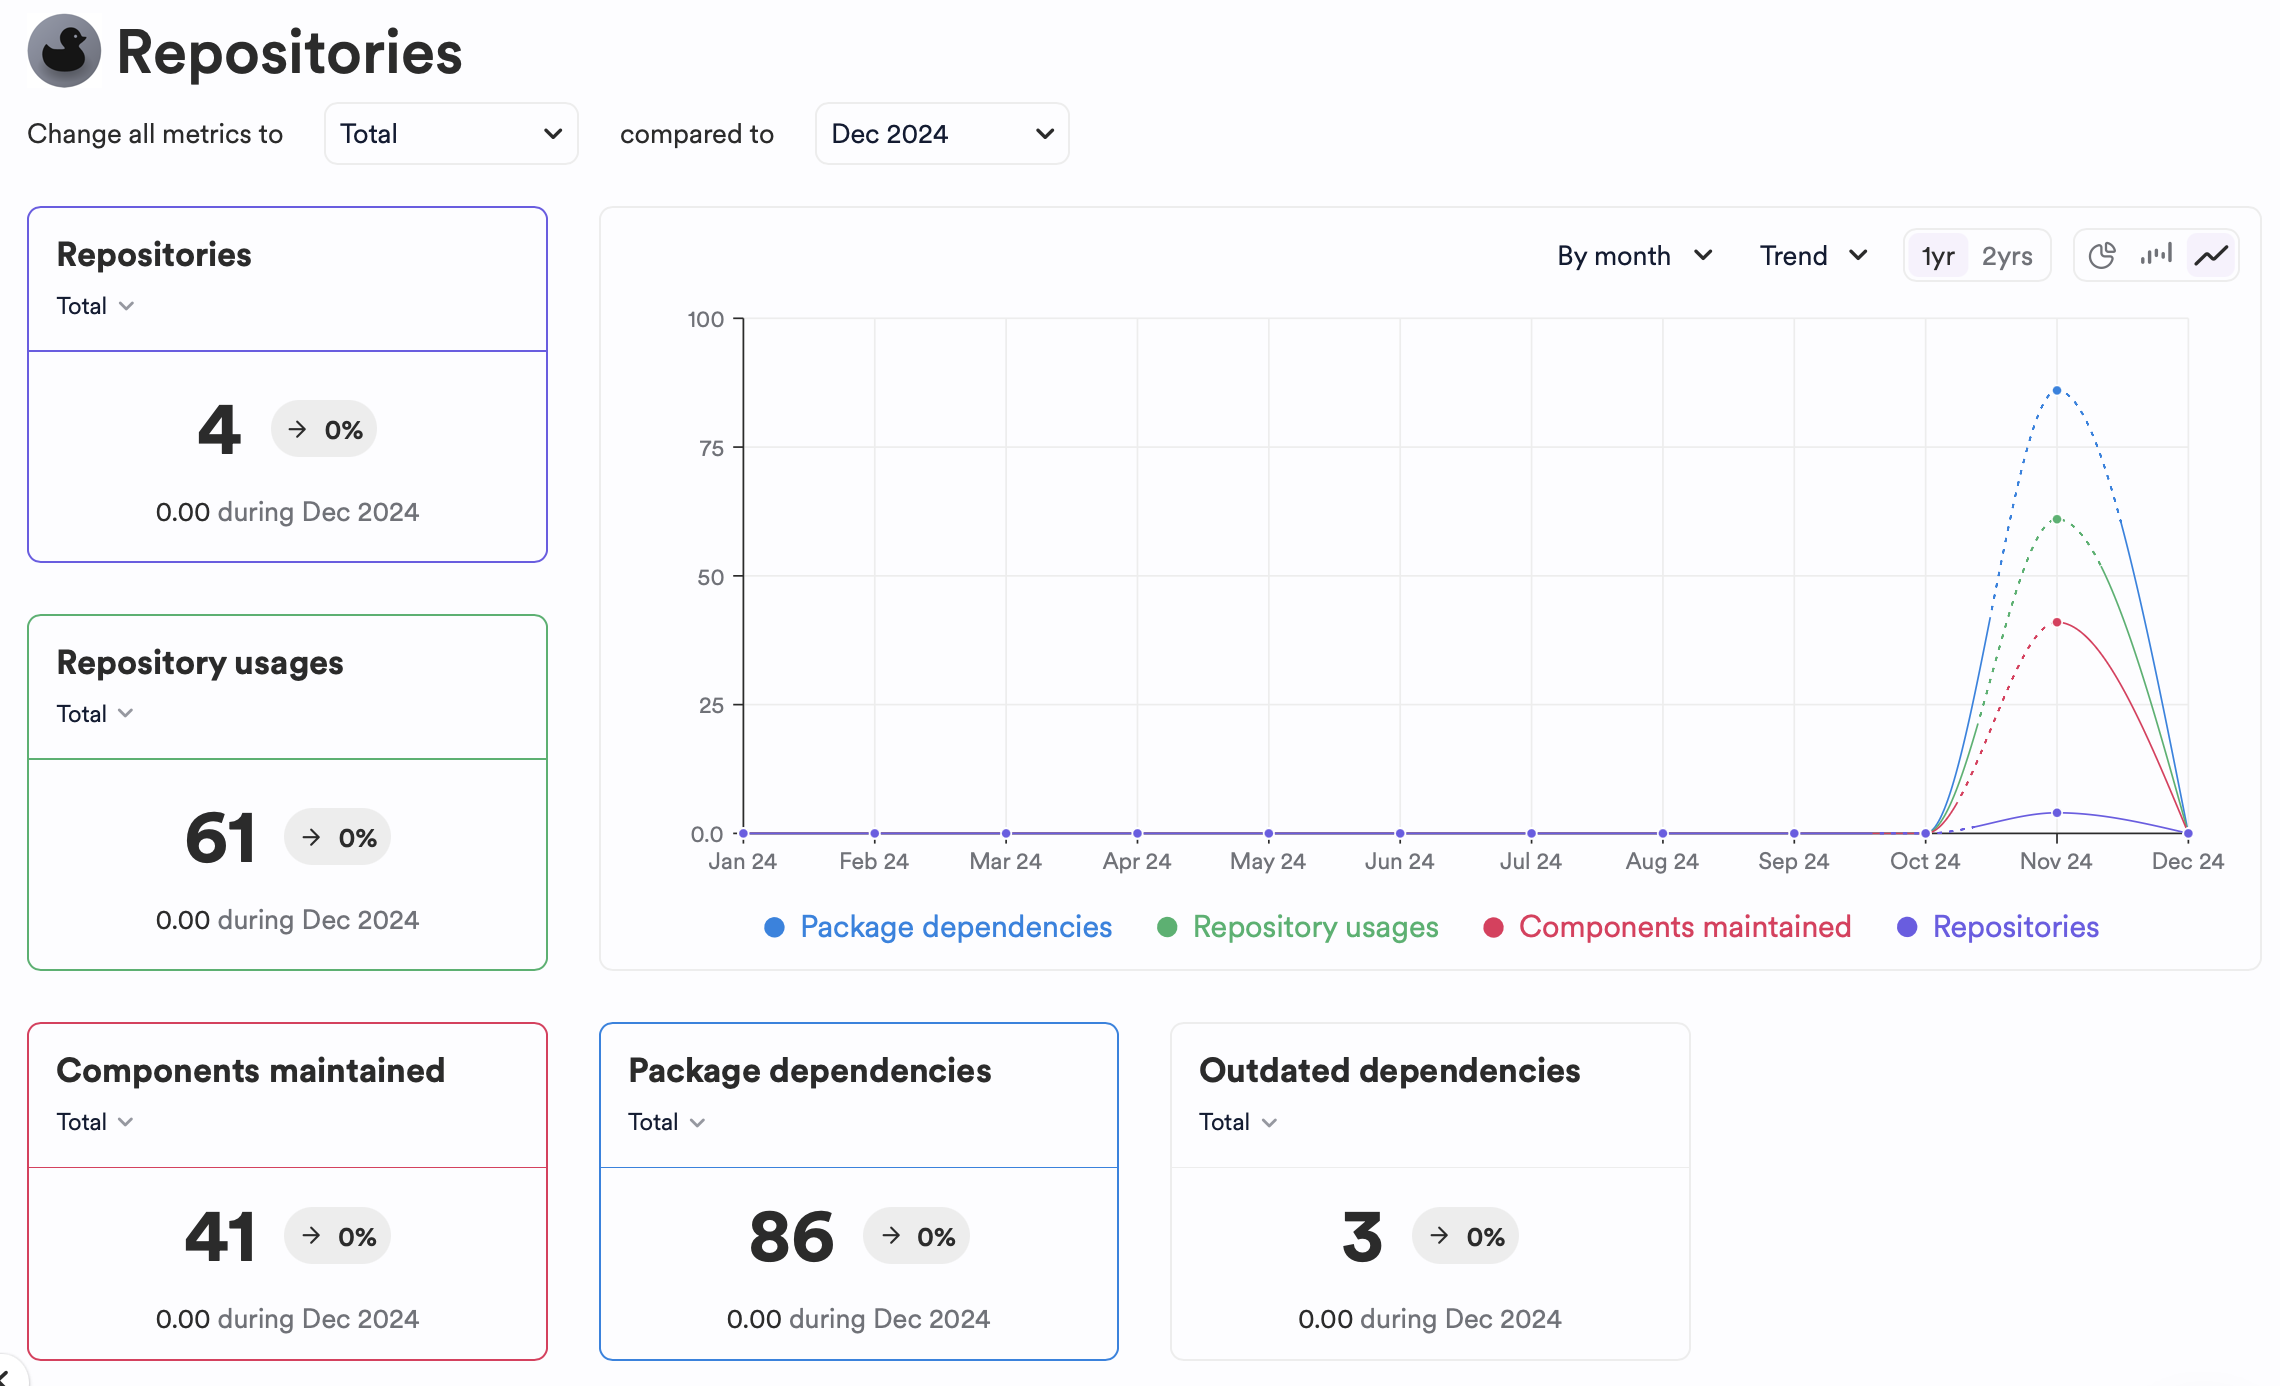Click the red Nov 24 Components maintained point
The image size is (2280, 1386).
coord(2057,622)
